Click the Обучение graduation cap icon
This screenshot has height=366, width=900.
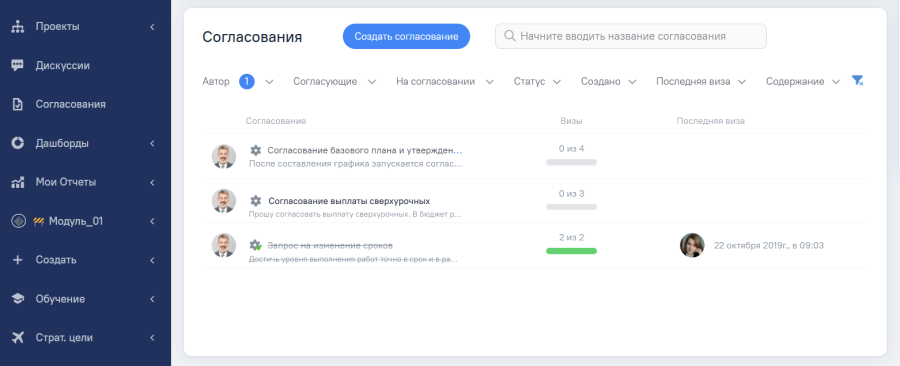pyautogui.click(x=18, y=299)
